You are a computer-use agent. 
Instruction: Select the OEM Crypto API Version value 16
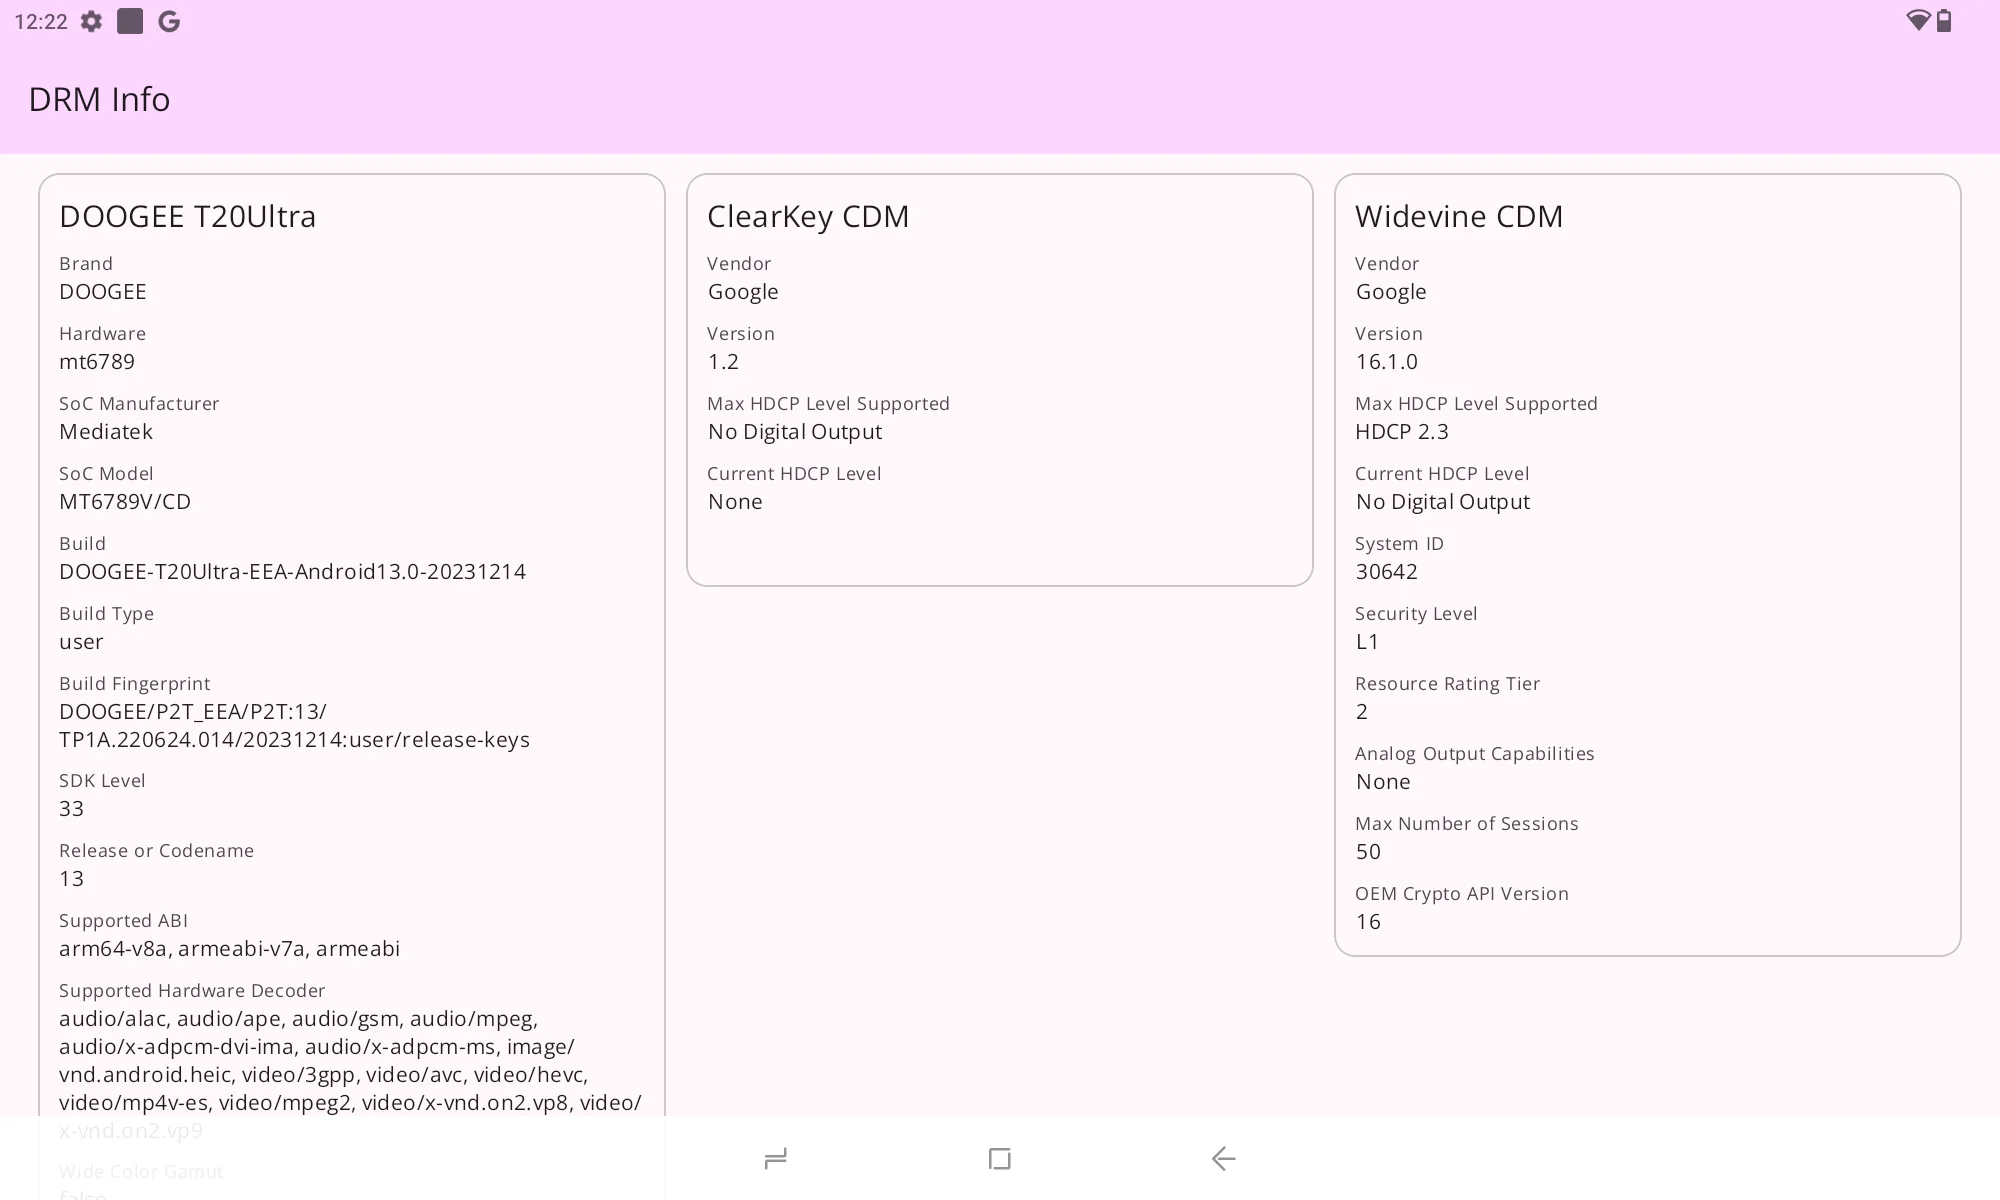[x=1368, y=922]
